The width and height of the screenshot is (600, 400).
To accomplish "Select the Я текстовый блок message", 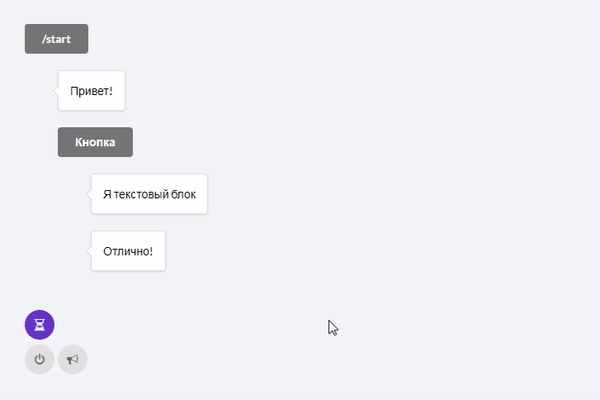I will pyautogui.click(x=149, y=194).
